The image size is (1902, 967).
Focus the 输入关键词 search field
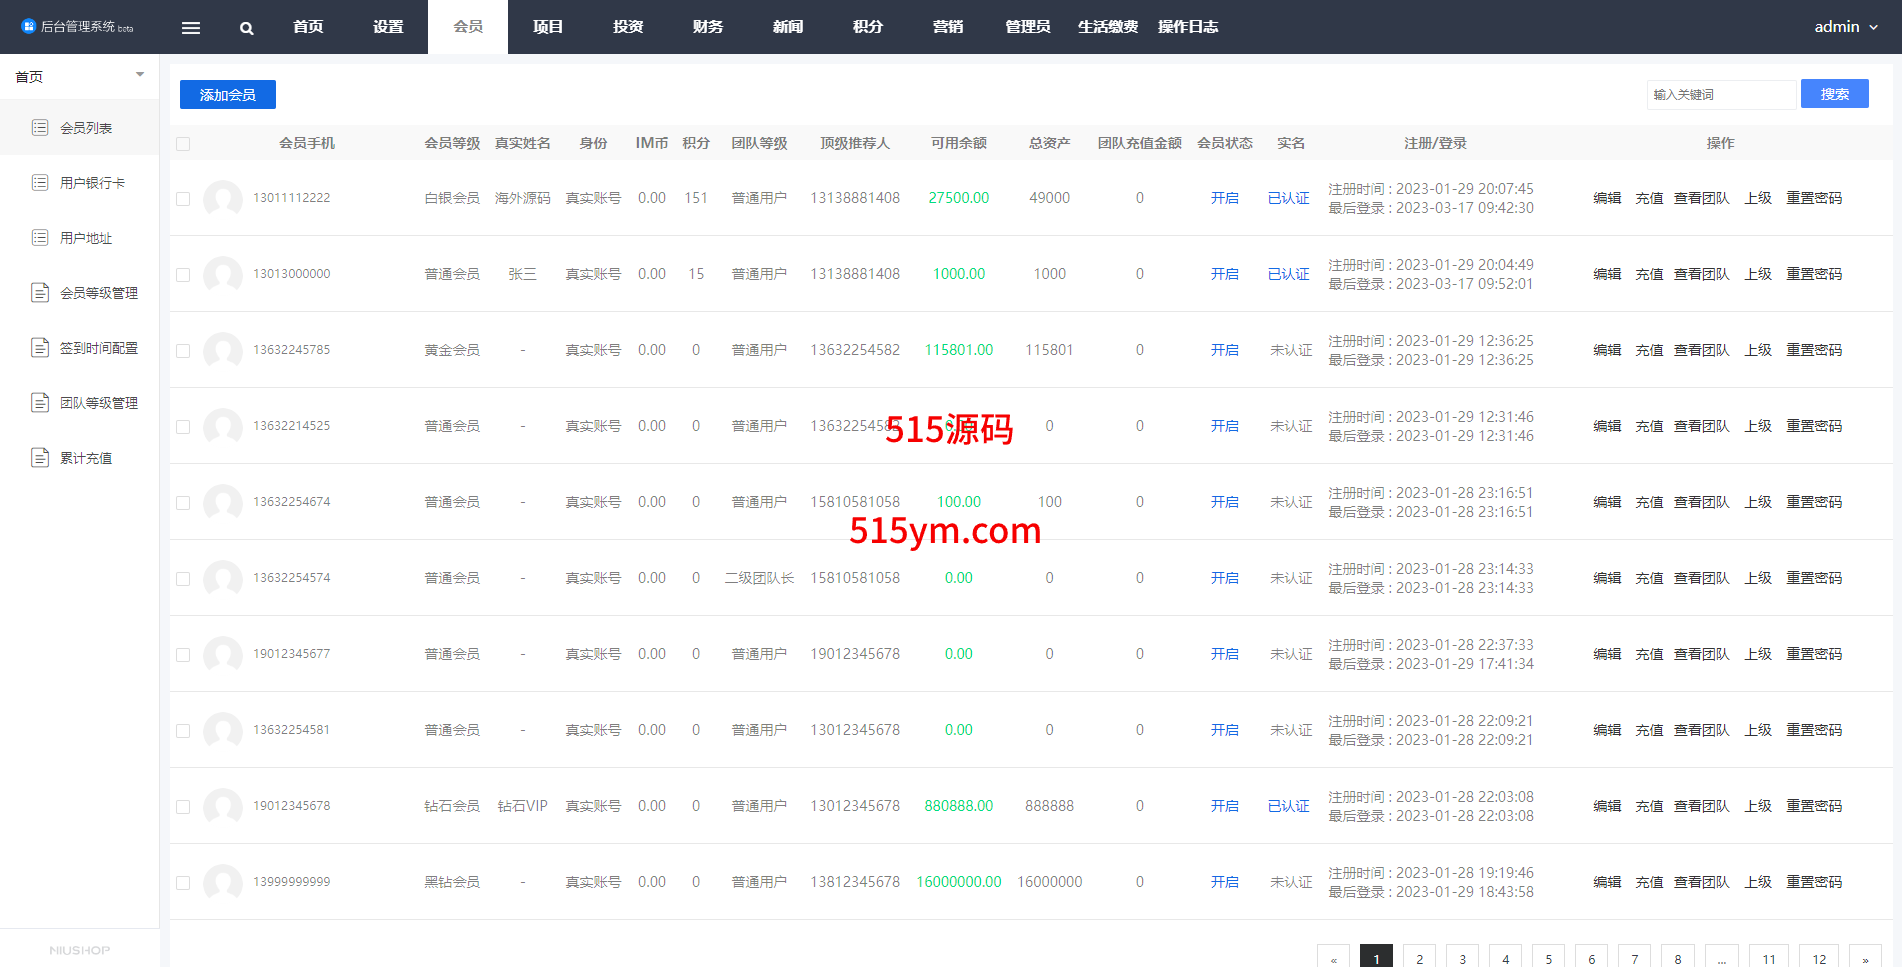[x=1720, y=94]
